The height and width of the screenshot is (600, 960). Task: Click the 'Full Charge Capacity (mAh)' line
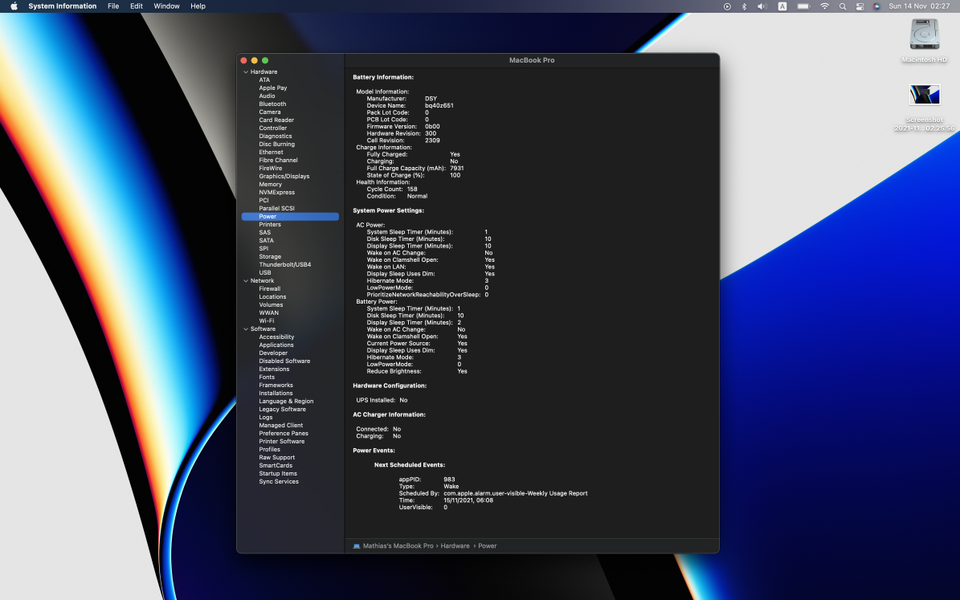[415, 168]
